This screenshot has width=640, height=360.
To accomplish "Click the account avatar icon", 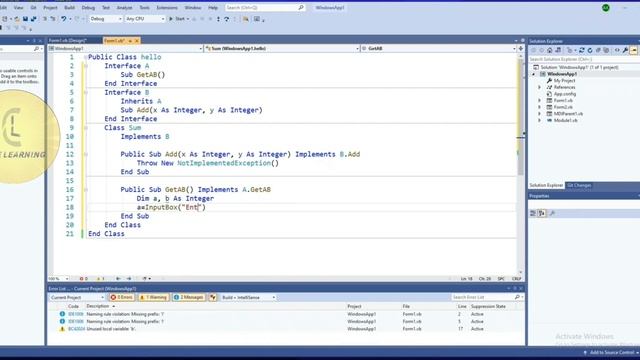I will (x=606, y=8).
